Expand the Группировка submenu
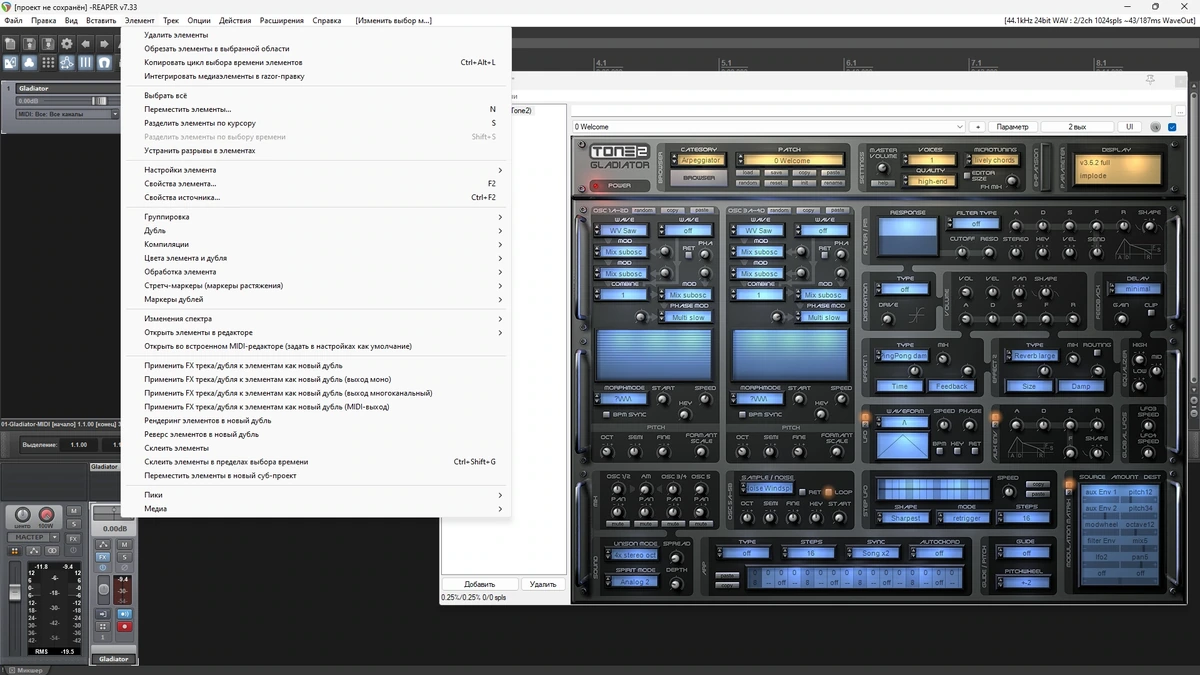 coord(316,217)
